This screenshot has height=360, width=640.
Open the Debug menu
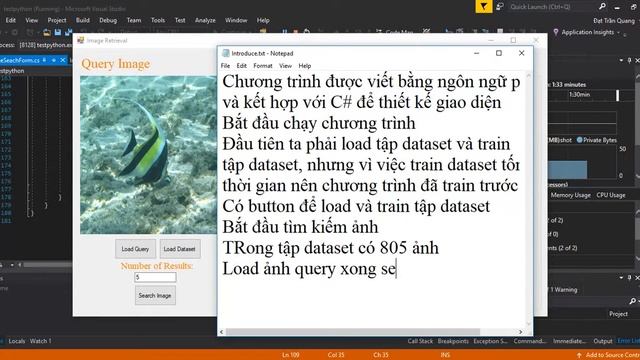(108, 20)
